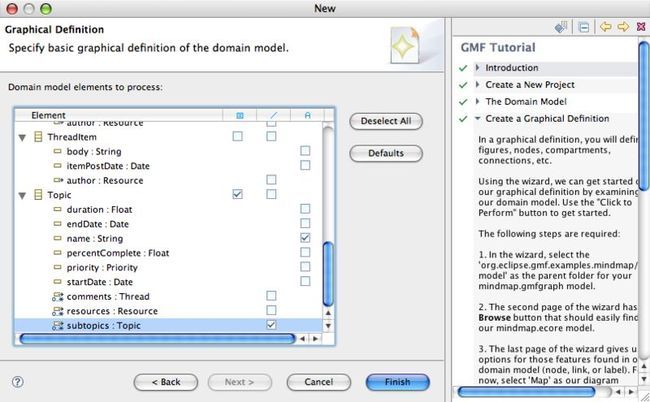Image resolution: width=650 pixels, height=402 pixels.
Task: Enable label checkbox for duration : Float
Action: (x=305, y=208)
